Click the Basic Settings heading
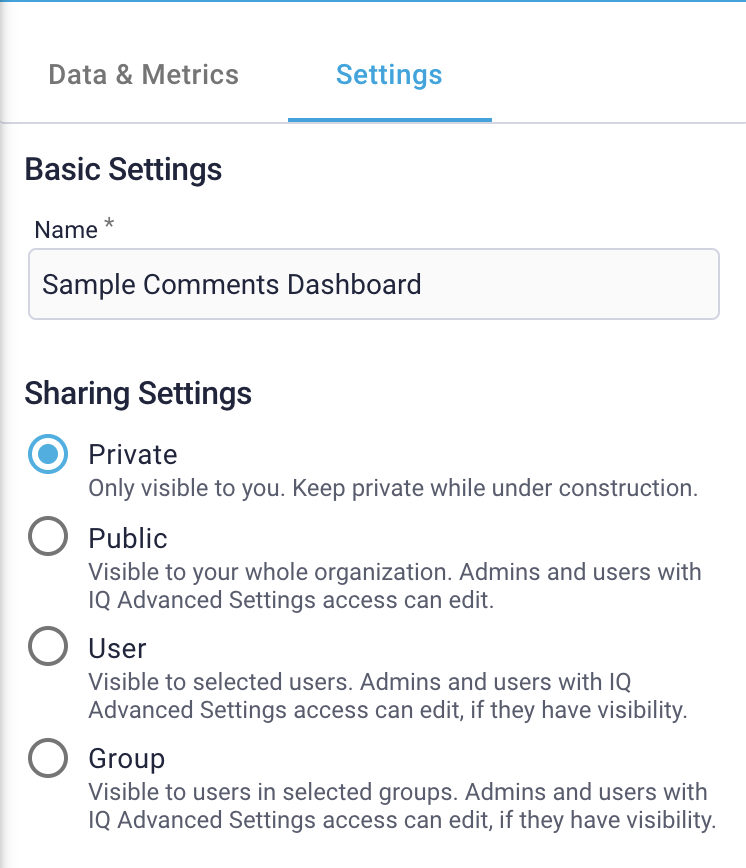 click(x=123, y=169)
